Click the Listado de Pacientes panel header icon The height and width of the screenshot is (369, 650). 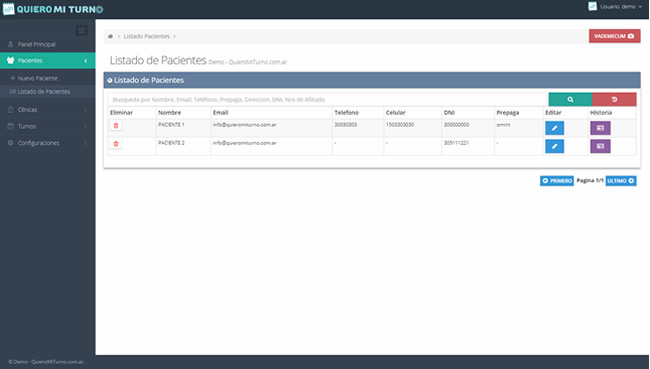(x=110, y=80)
